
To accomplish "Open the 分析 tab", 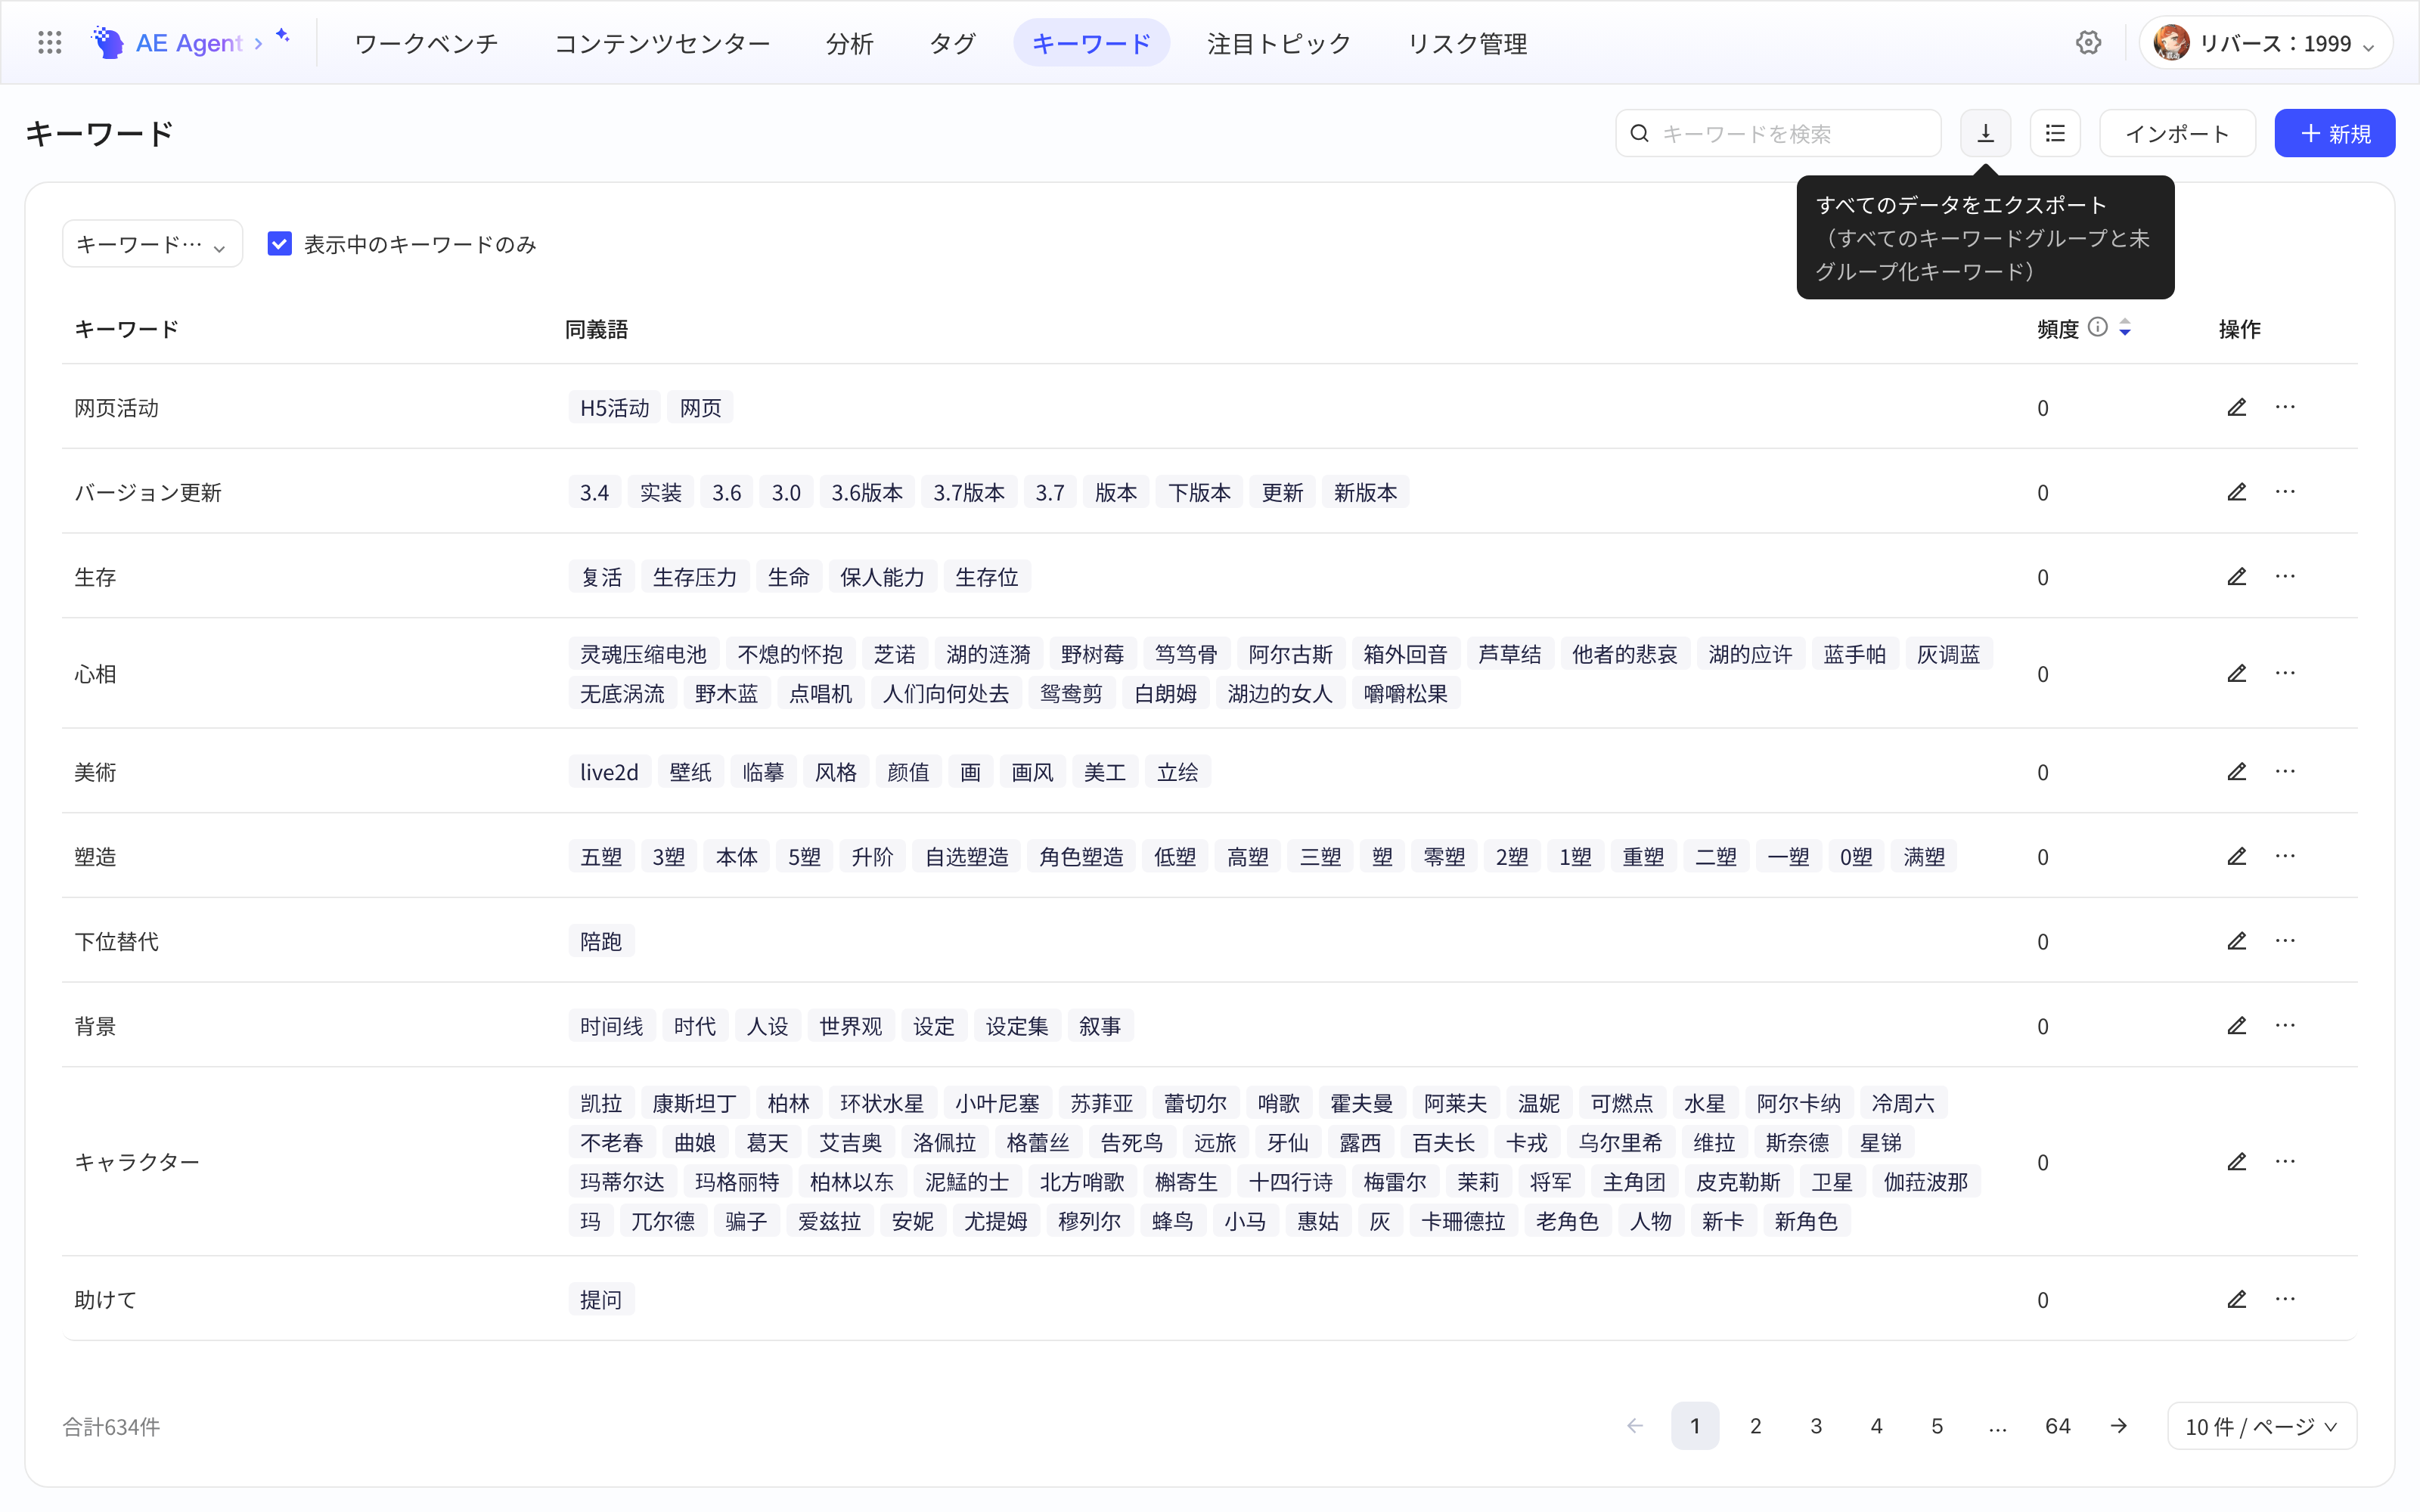I will pos(849,43).
